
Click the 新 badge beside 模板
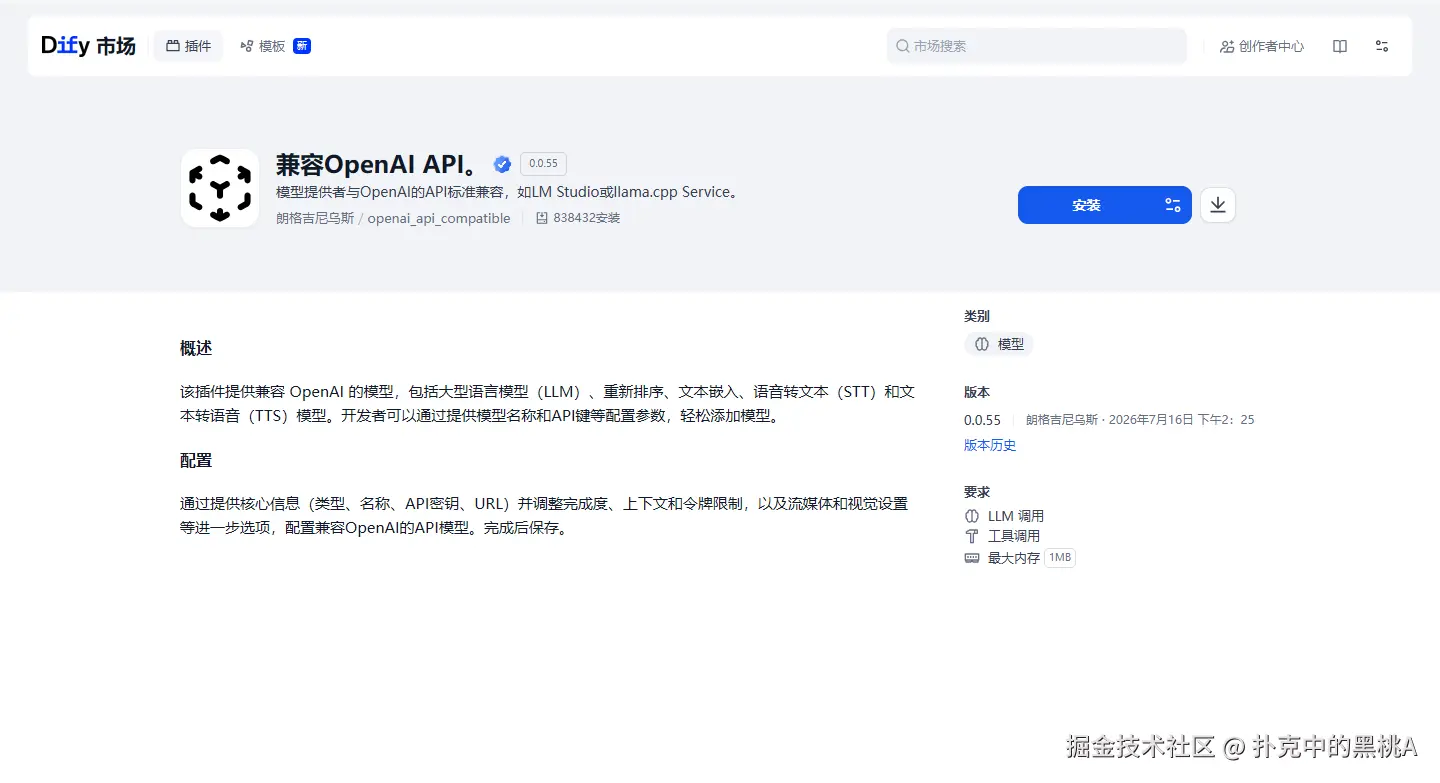pos(302,46)
